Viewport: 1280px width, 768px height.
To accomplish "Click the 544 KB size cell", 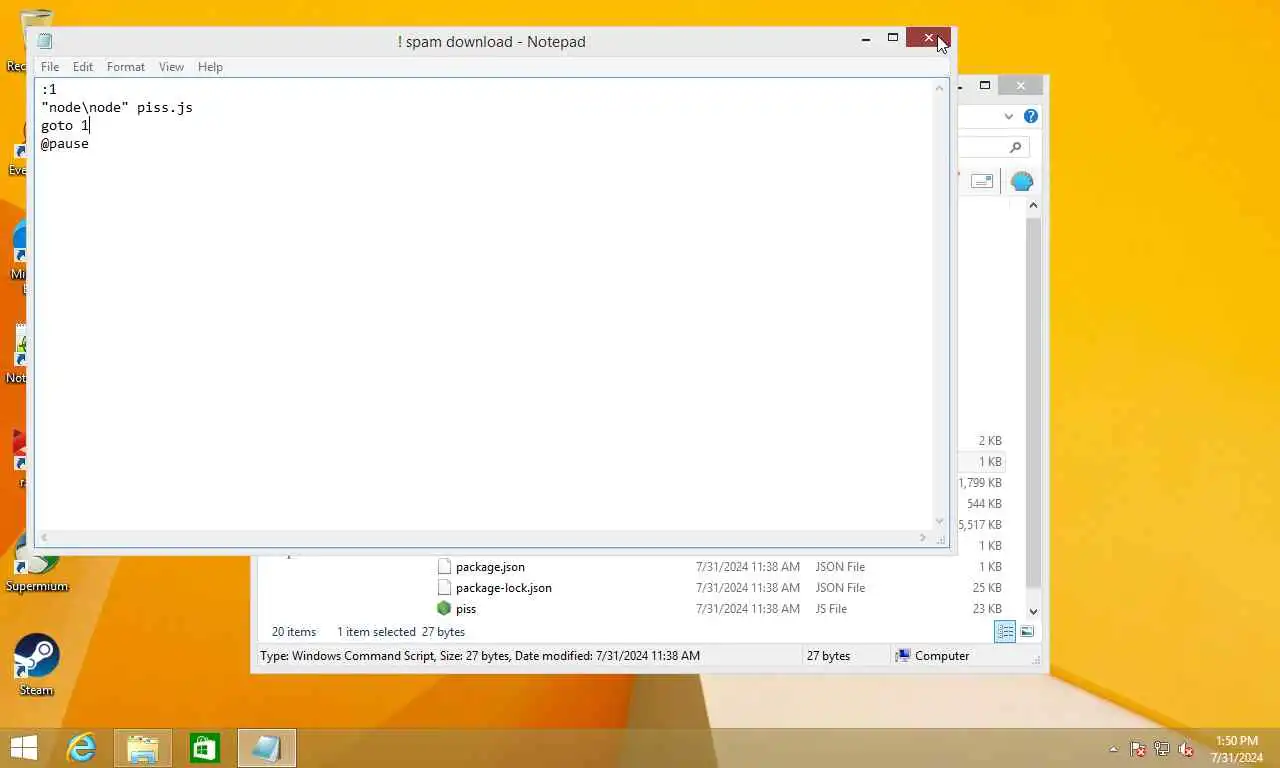I will (x=984, y=504).
